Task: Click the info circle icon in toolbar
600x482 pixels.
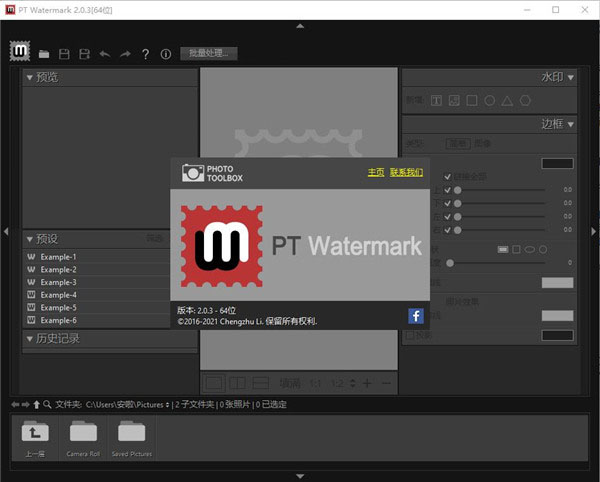Action: (165, 53)
